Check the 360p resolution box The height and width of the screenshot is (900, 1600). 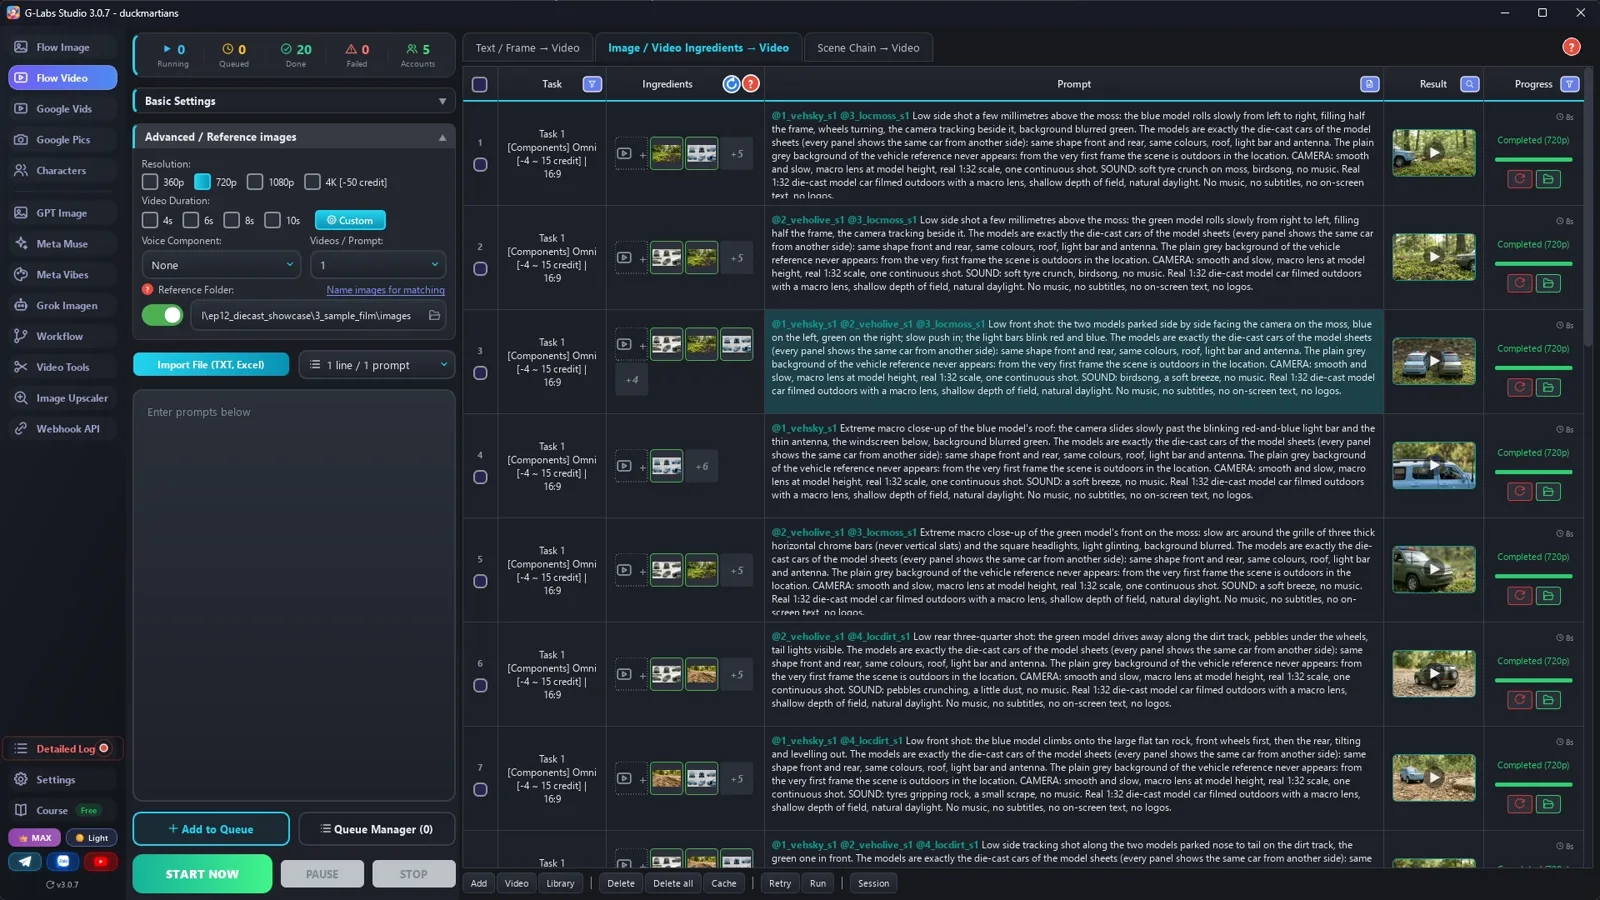pyautogui.click(x=150, y=182)
